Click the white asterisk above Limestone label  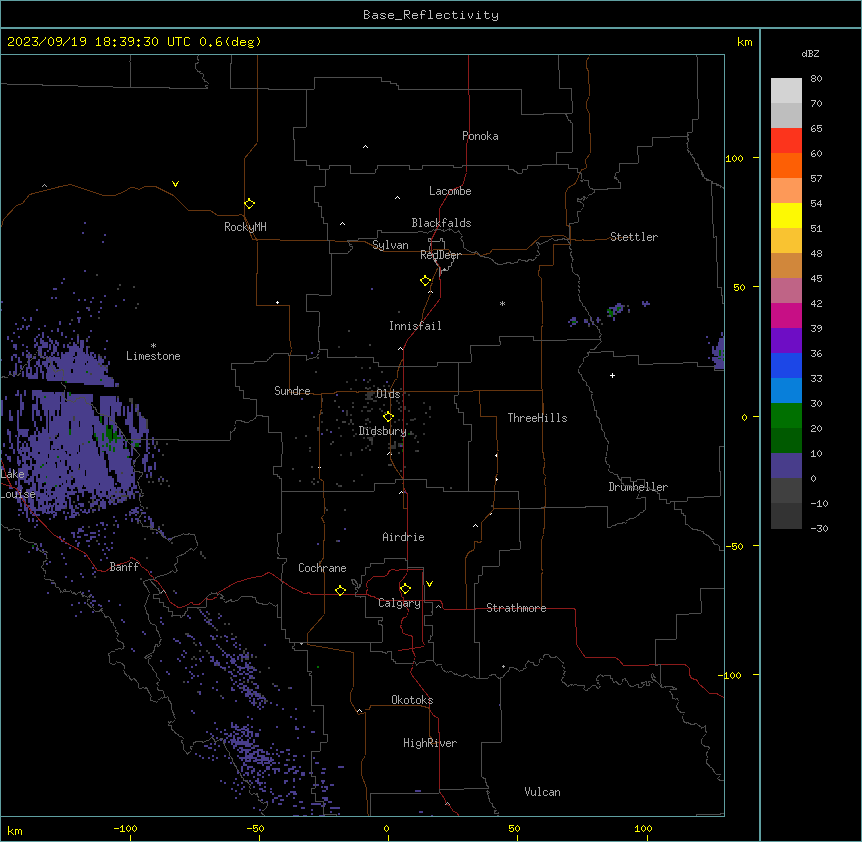153,346
